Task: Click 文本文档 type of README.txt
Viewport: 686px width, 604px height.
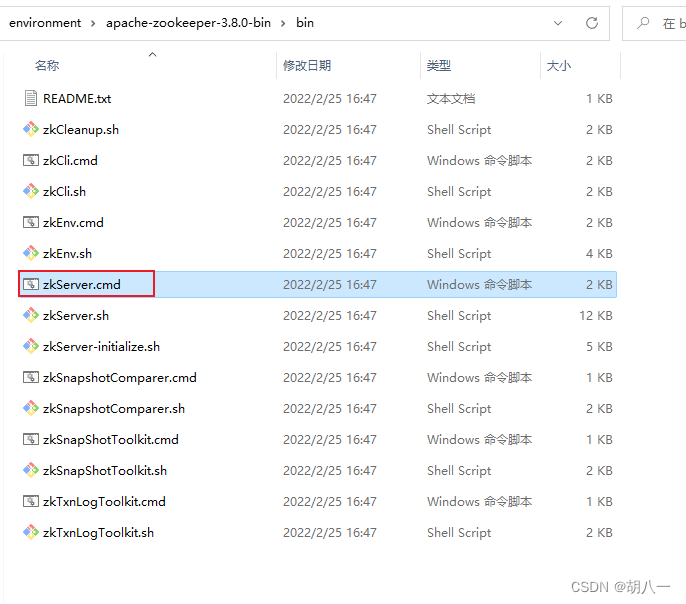Action: tap(451, 99)
